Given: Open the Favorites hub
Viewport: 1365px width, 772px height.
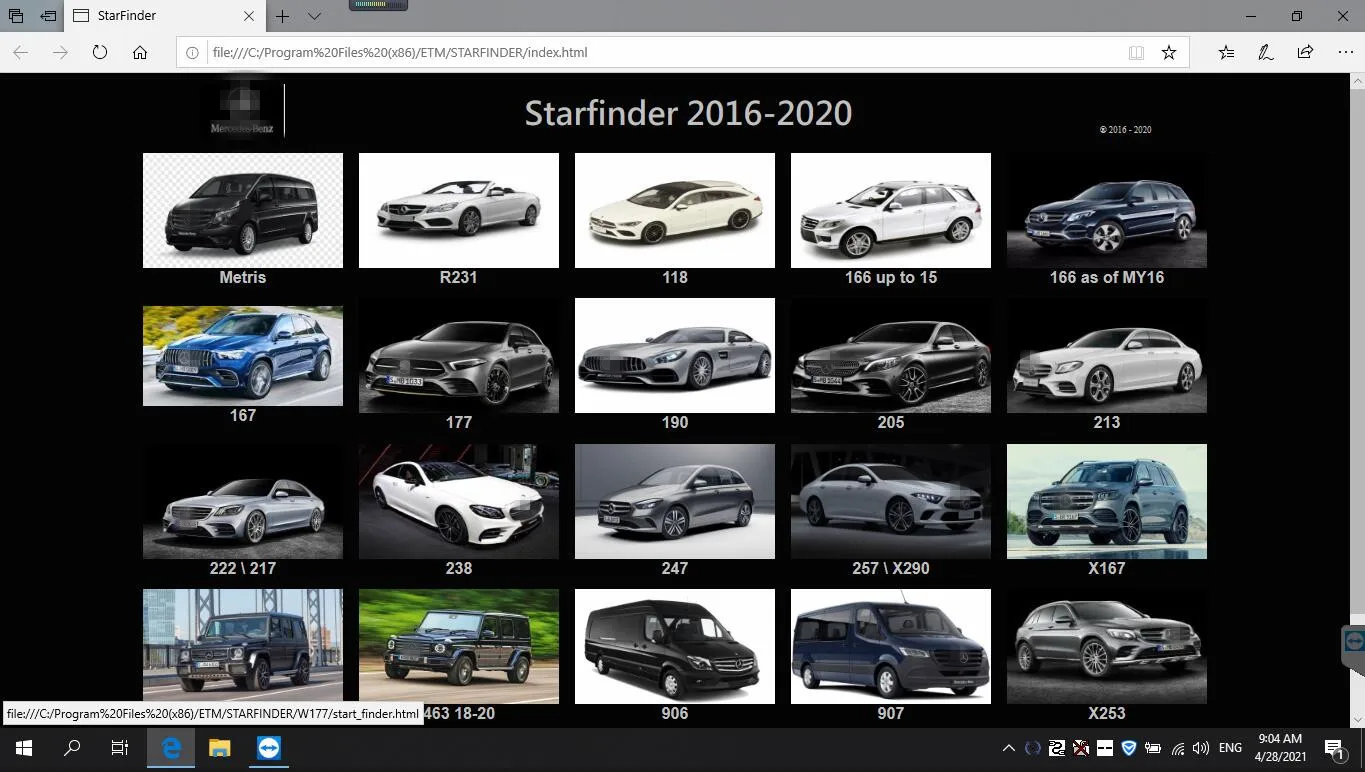Looking at the screenshot, I should 1226,52.
